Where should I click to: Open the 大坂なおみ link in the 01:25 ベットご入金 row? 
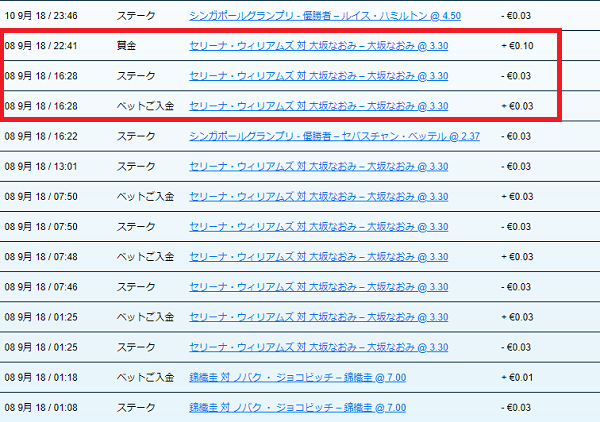[319, 317]
